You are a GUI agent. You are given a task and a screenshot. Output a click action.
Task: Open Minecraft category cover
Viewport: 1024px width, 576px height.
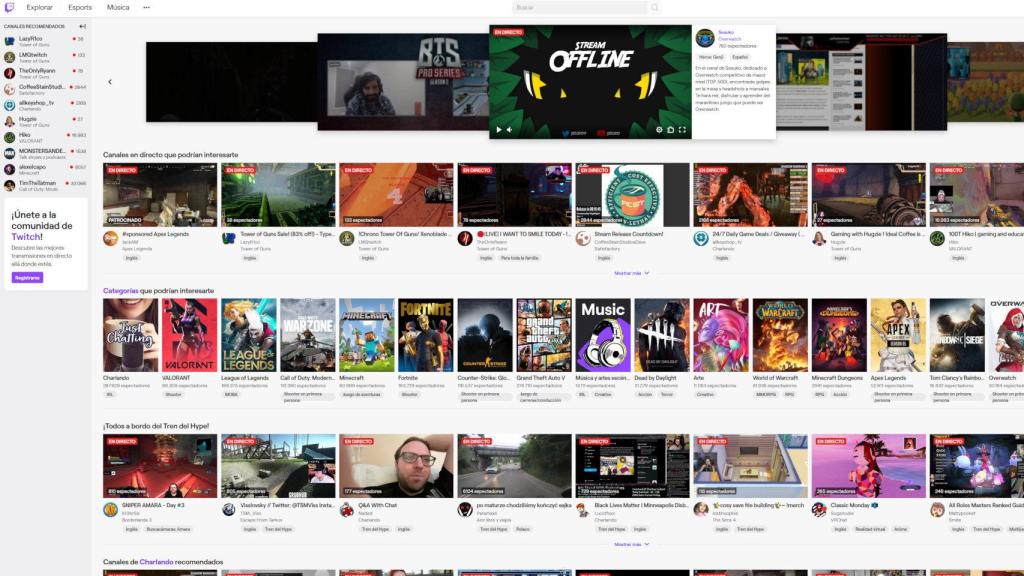[x=367, y=335]
